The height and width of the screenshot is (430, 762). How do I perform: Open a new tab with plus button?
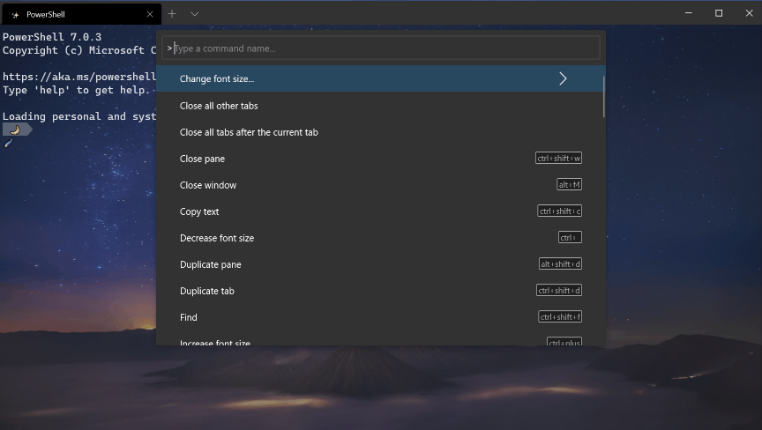[172, 14]
